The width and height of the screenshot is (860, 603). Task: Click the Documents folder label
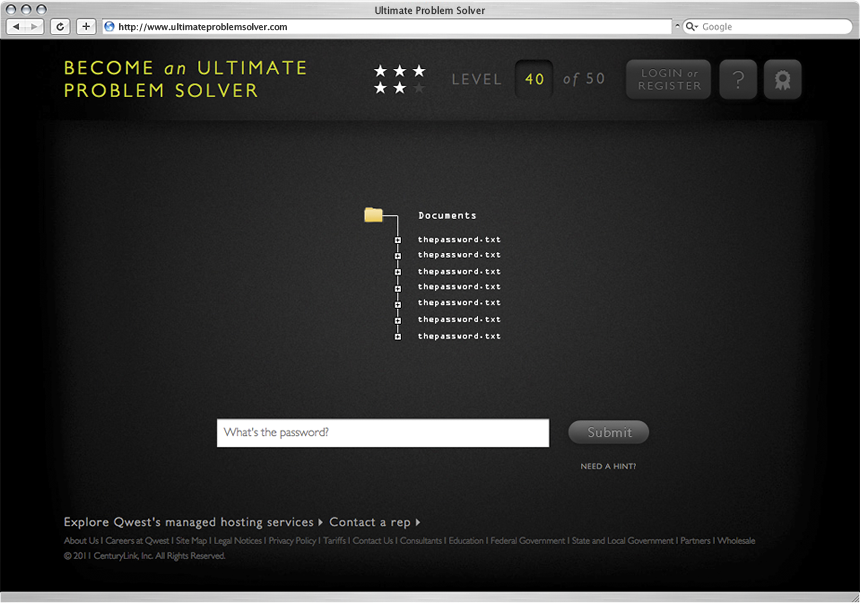coord(447,216)
